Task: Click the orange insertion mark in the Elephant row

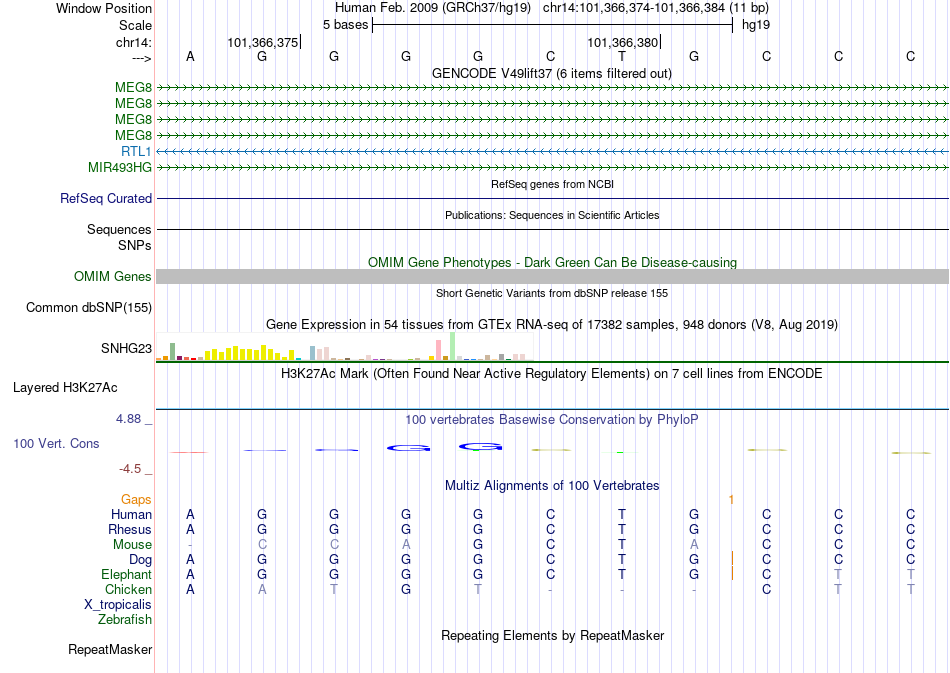Action: [x=732, y=573]
